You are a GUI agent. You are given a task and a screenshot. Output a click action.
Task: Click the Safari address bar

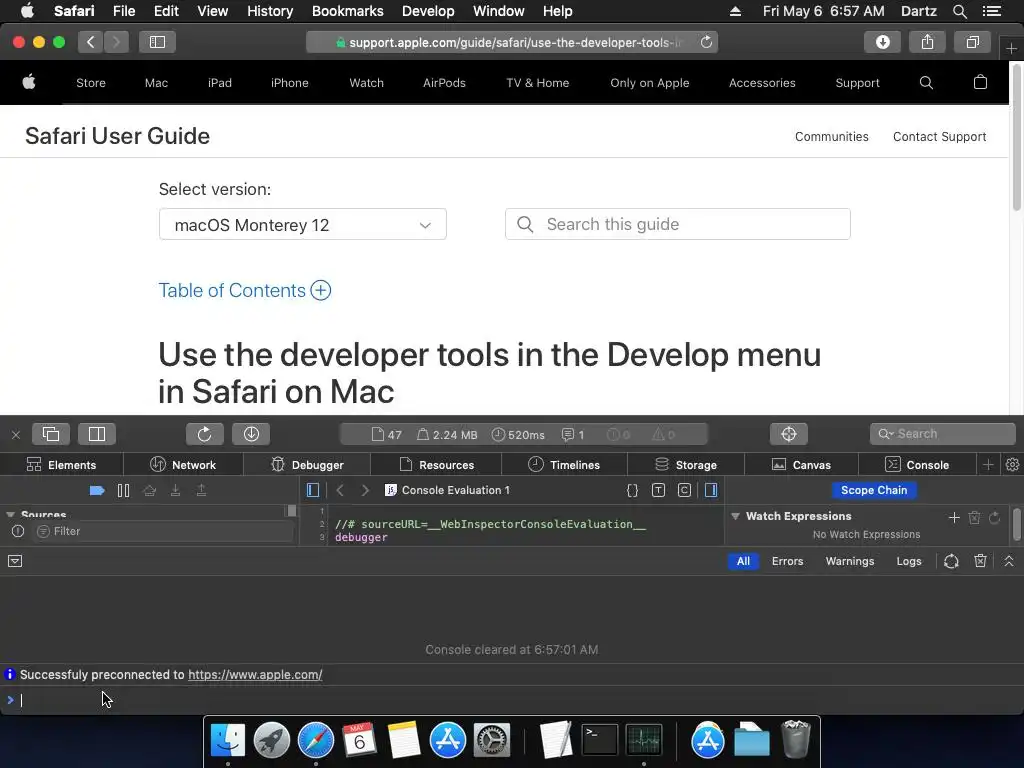(512, 42)
